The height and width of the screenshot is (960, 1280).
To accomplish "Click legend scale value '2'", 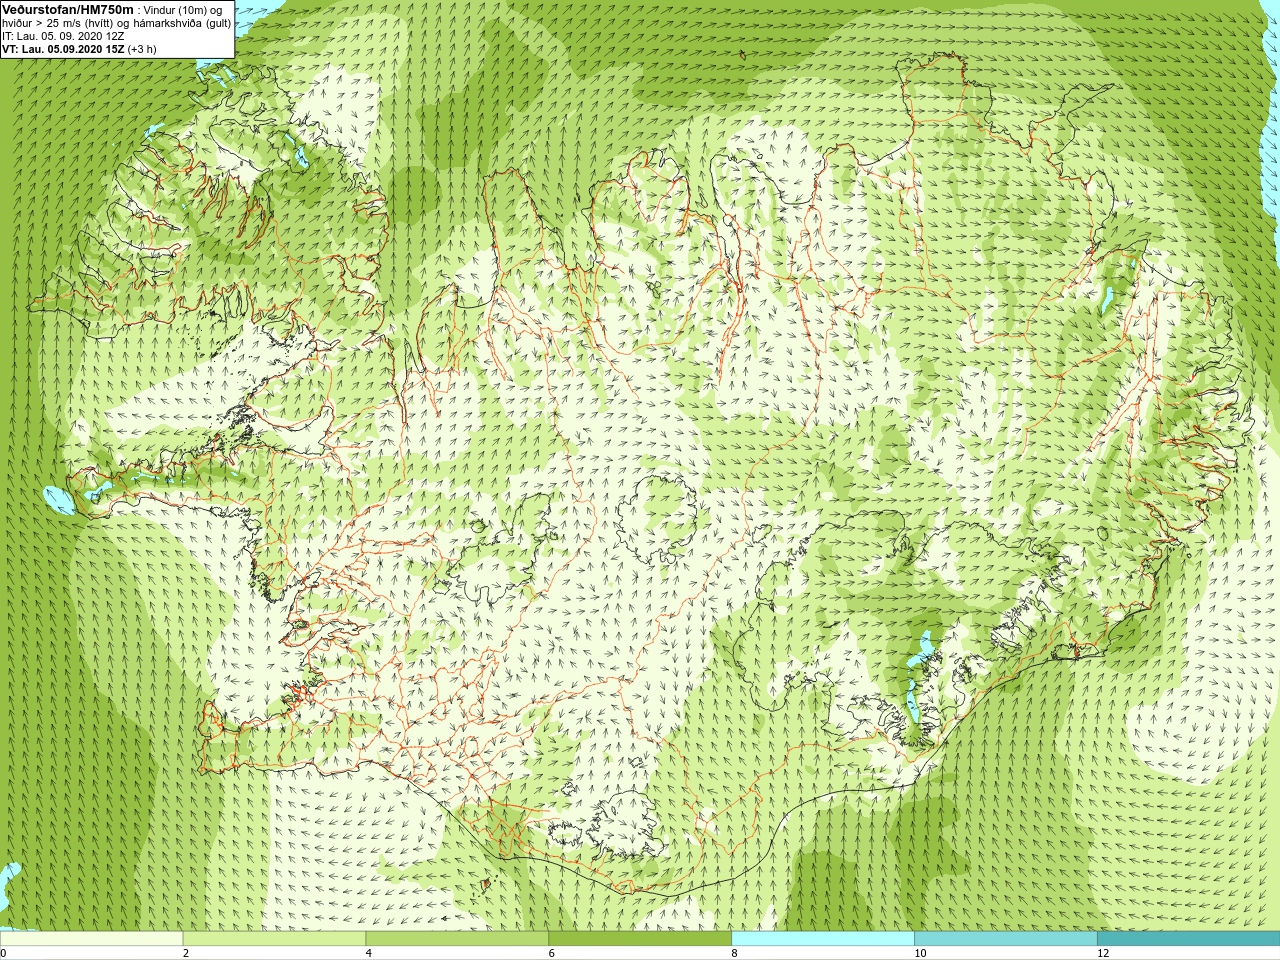I will point(186,953).
